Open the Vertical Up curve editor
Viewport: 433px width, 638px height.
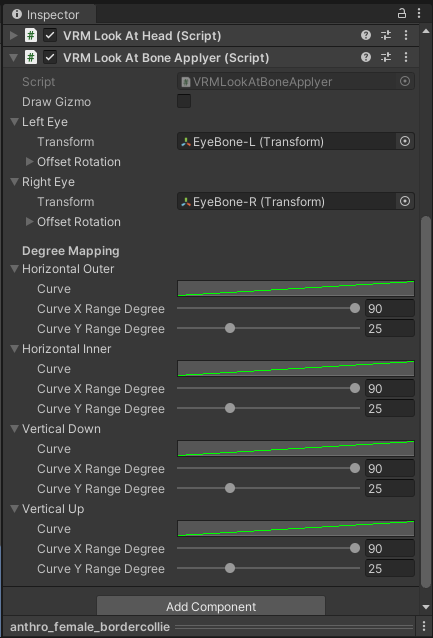coord(296,529)
